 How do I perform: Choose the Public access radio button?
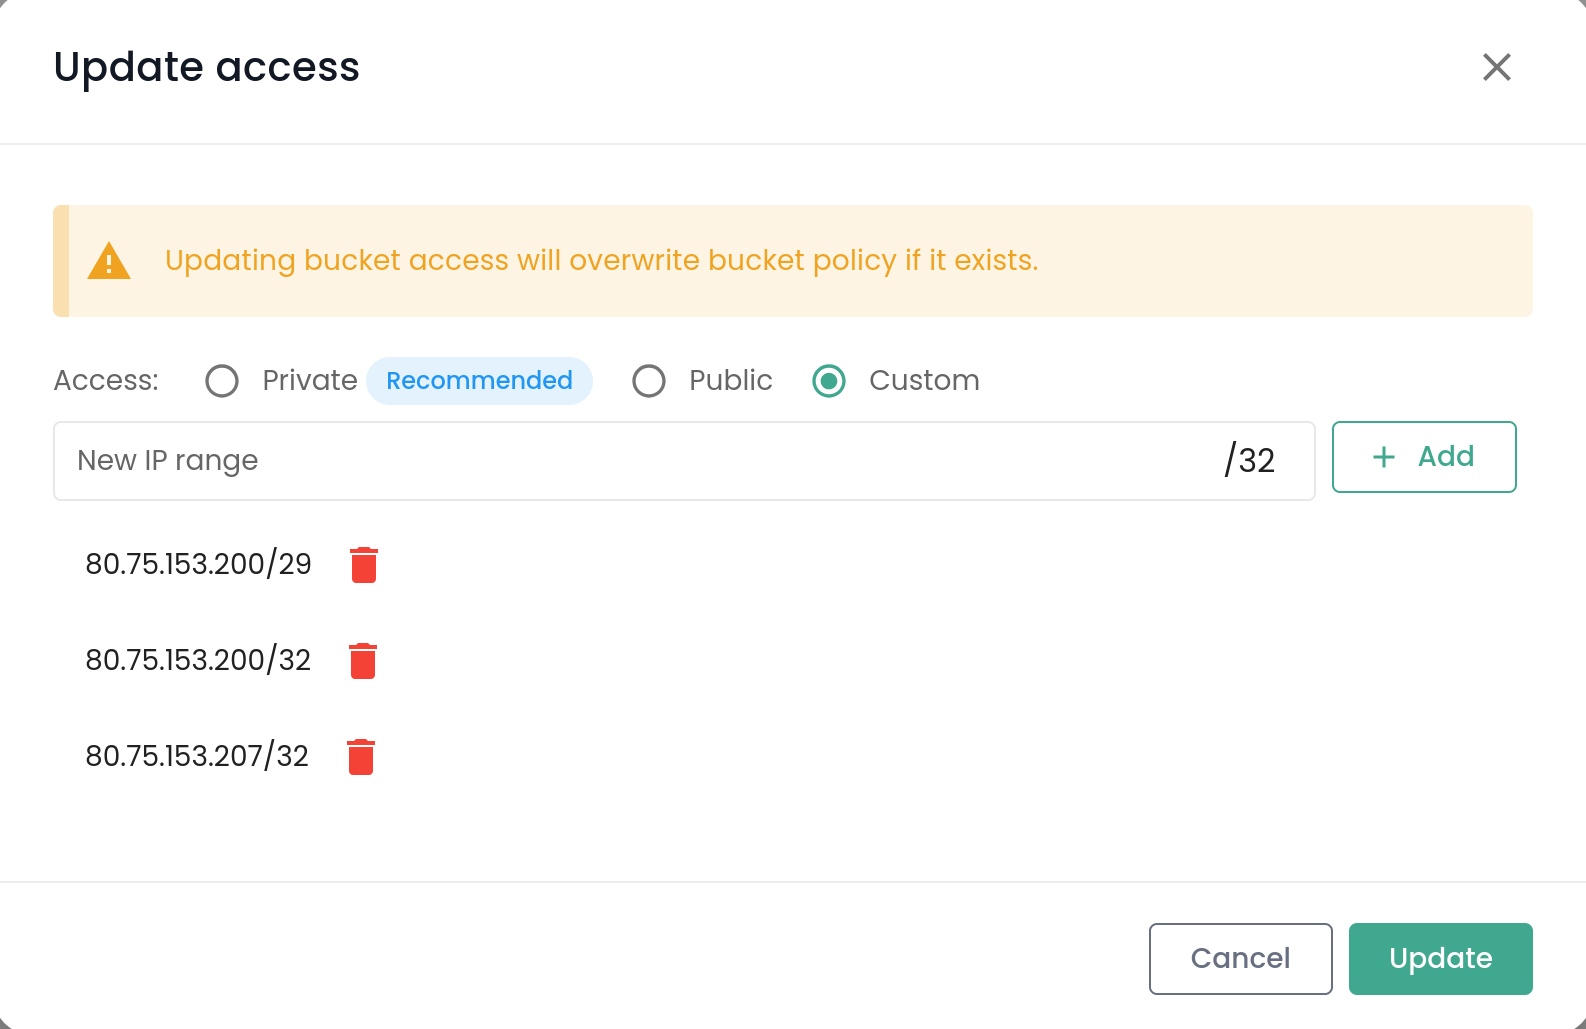pos(649,381)
